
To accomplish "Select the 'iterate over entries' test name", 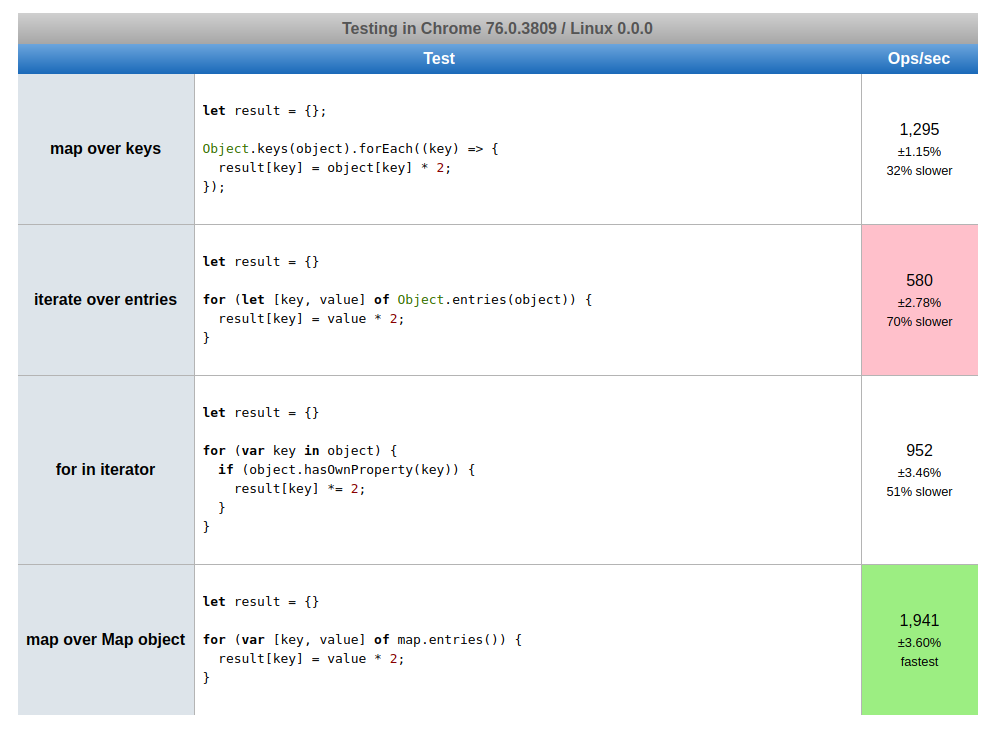I will click(105, 299).
